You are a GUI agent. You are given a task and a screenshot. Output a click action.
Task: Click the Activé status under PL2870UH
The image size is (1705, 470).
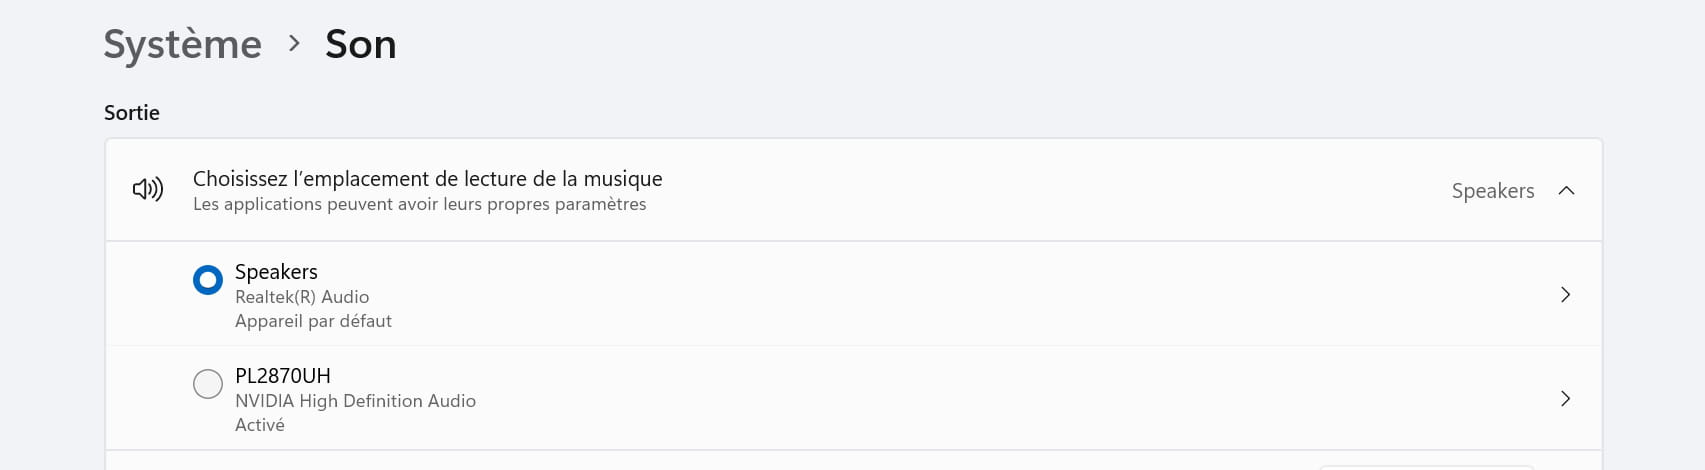click(260, 425)
